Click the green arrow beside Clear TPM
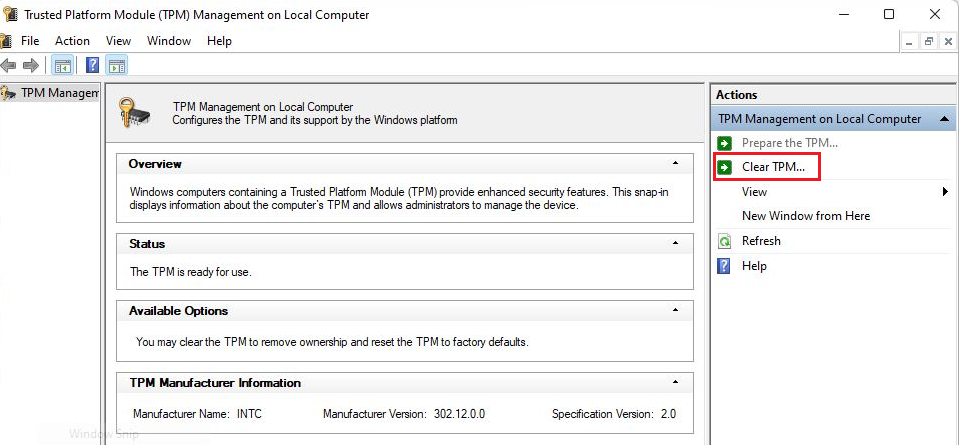The height and width of the screenshot is (445, 960). click(x=724, y=167)
